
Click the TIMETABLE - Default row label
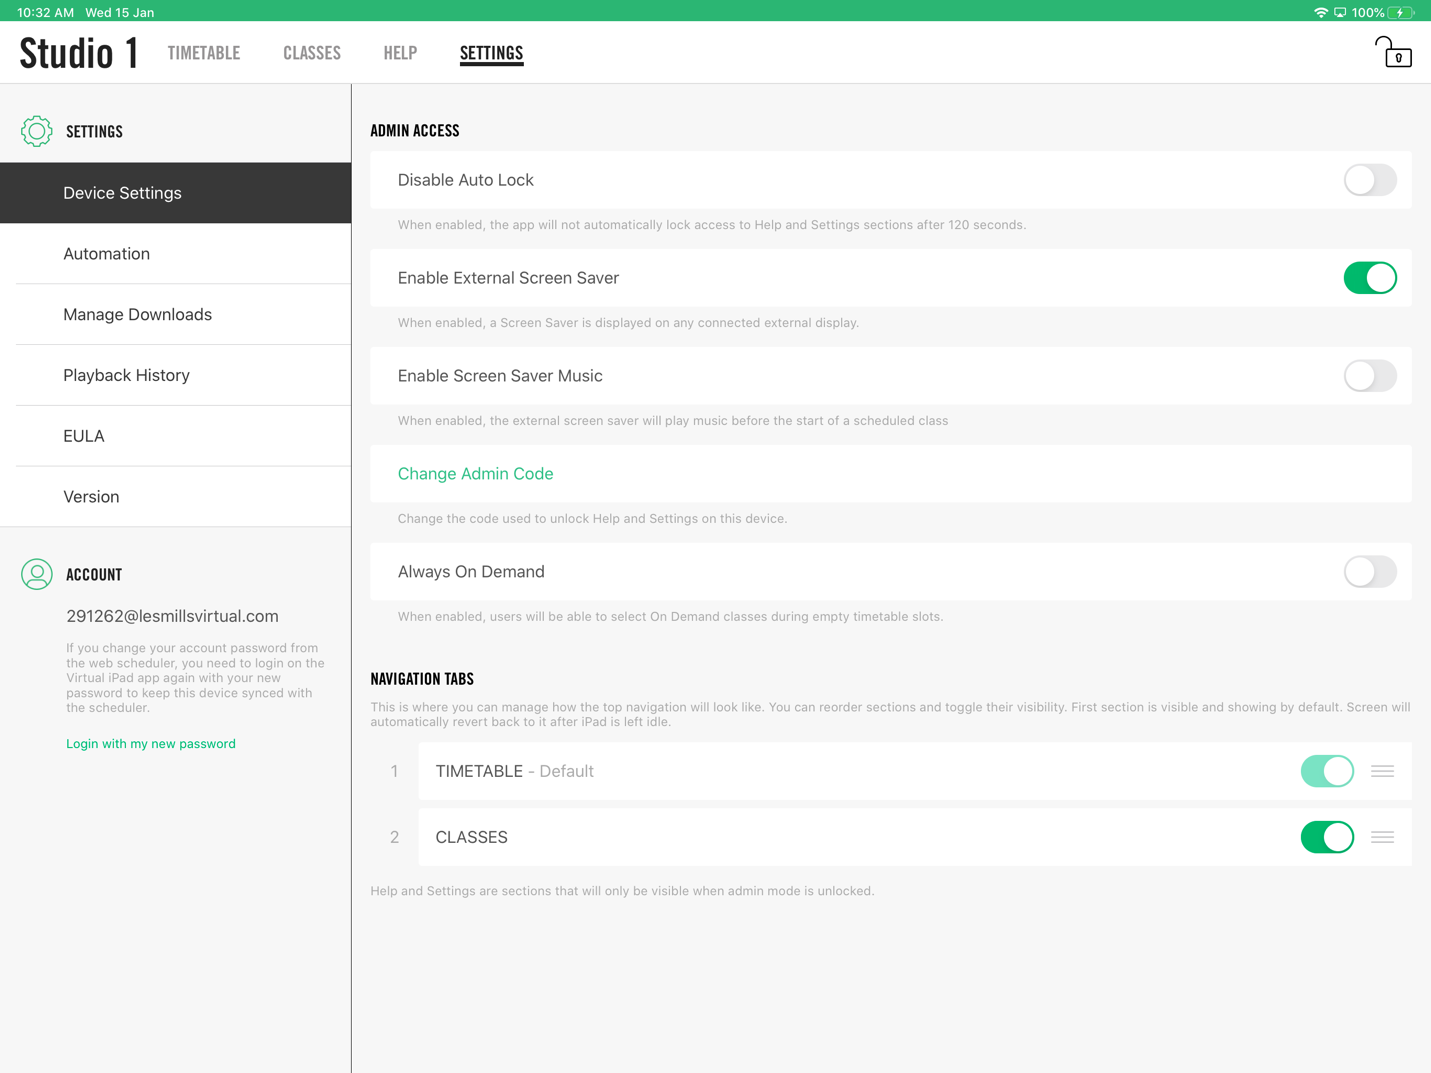tap(514, 771)
